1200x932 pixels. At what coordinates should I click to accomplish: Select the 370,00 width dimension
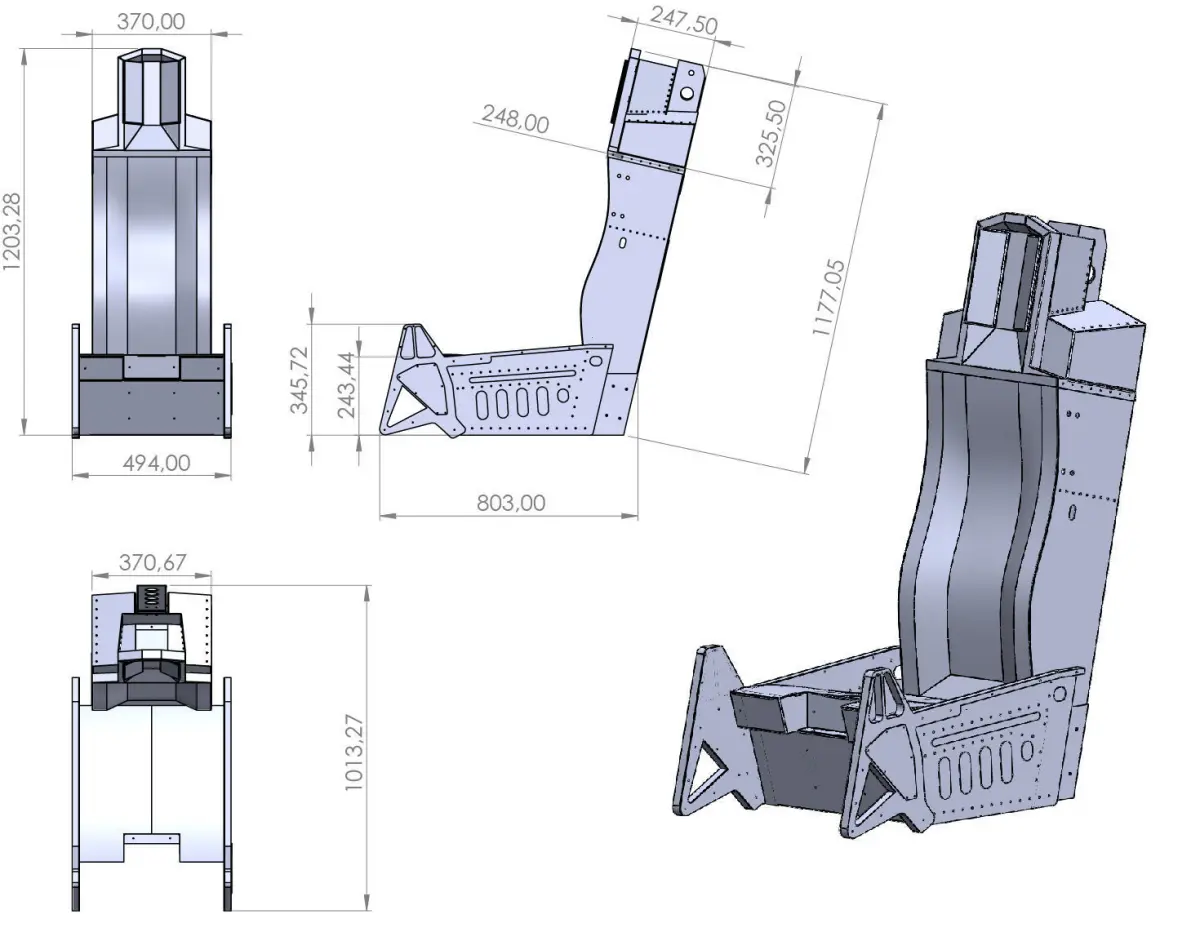150,21
